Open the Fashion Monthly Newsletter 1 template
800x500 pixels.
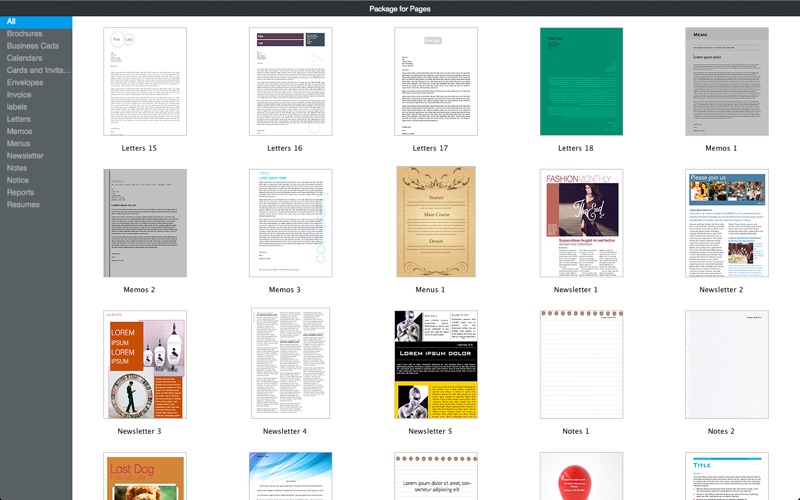pos(581,223)
